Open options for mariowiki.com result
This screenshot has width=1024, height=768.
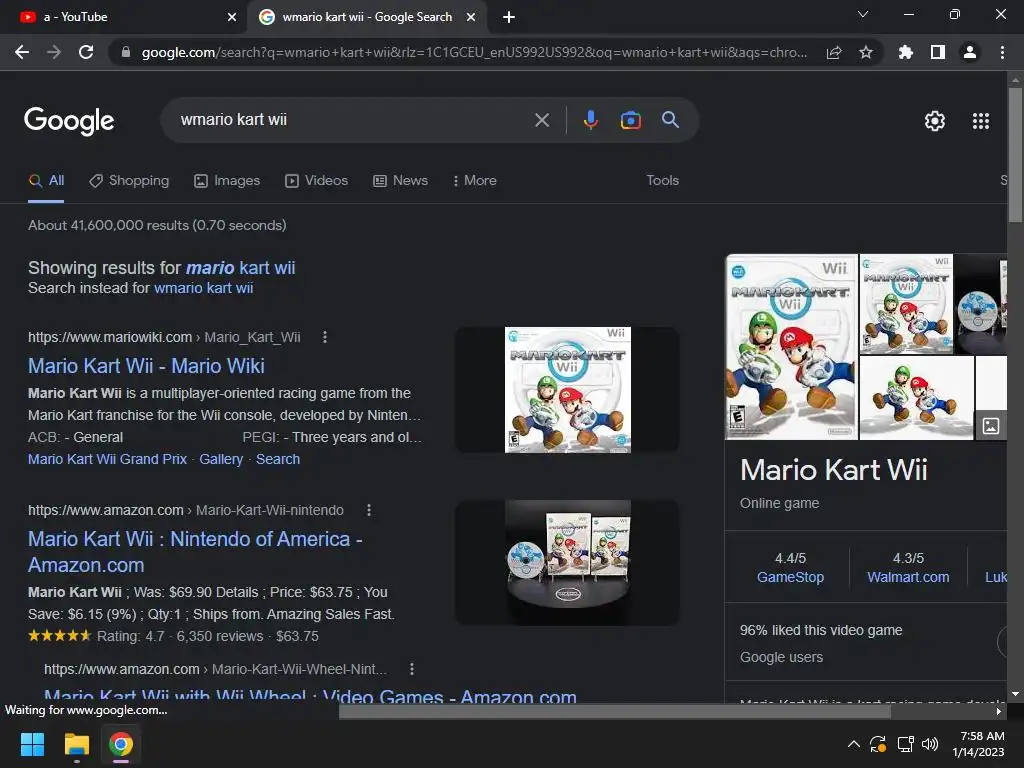coord(325,337)
